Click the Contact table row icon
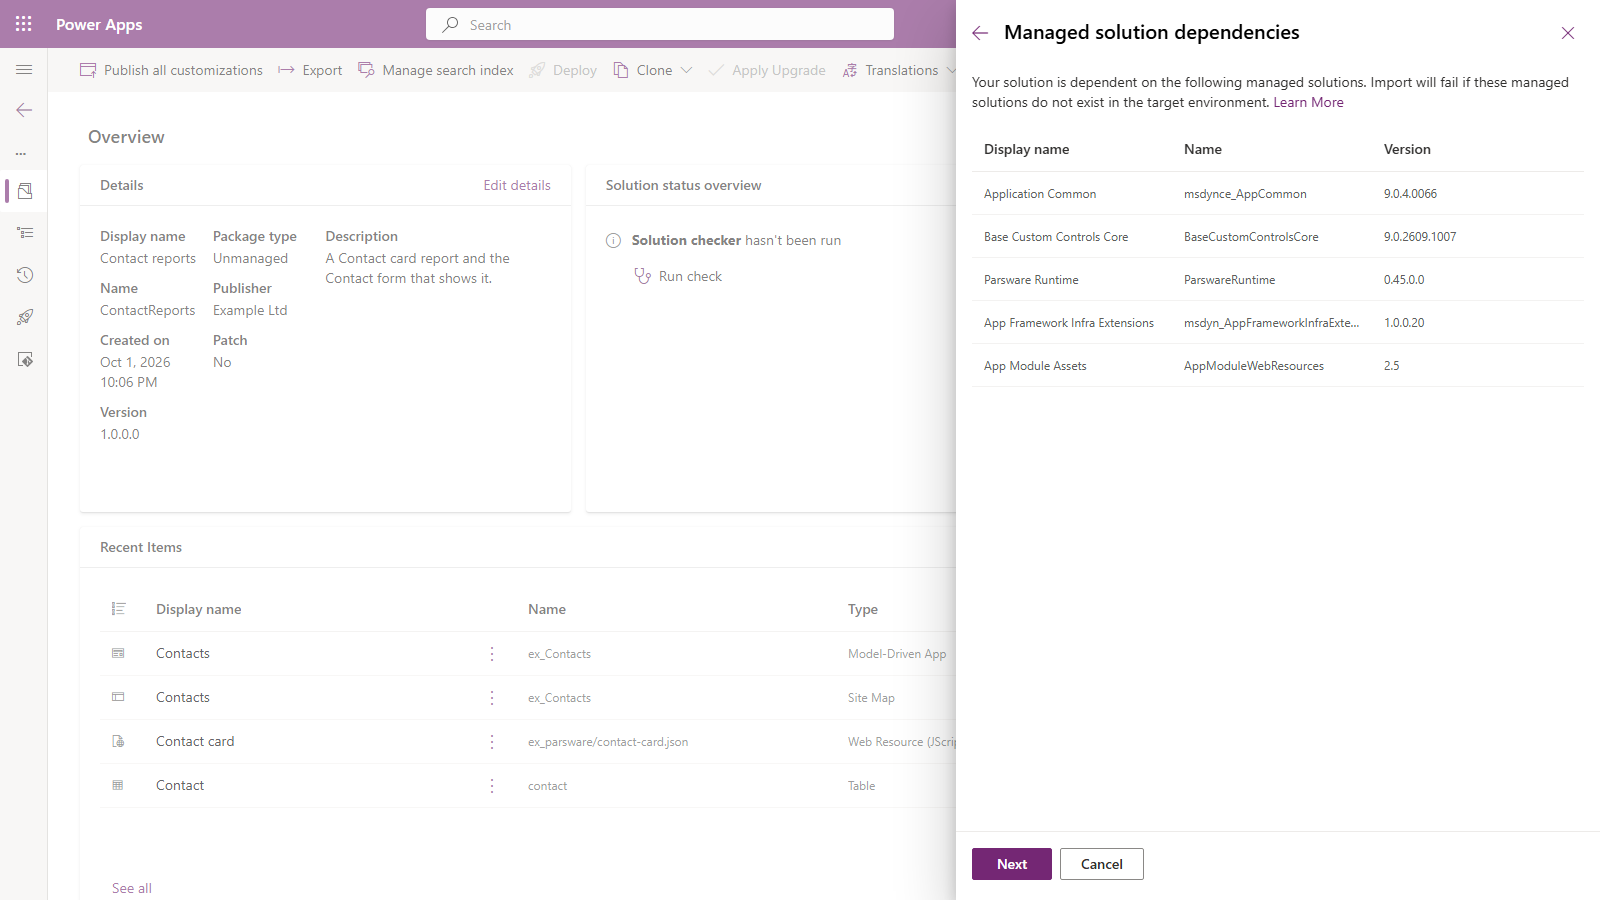1600x900 pixels. (118, 785)
